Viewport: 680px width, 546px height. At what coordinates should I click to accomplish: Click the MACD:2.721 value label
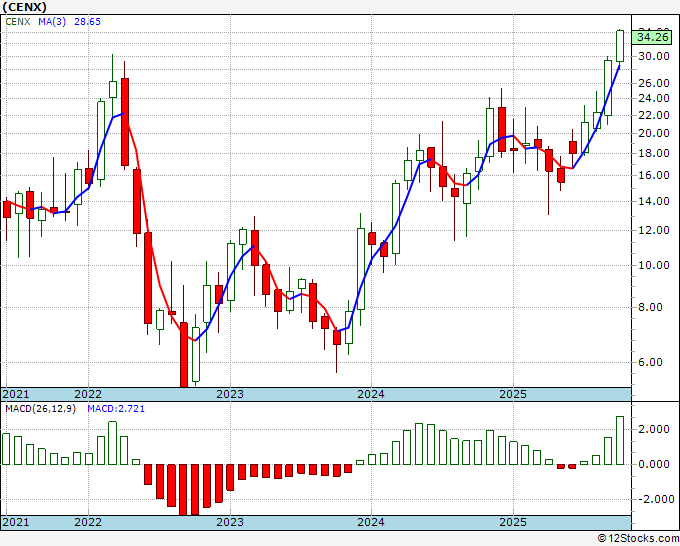point(116,409)
